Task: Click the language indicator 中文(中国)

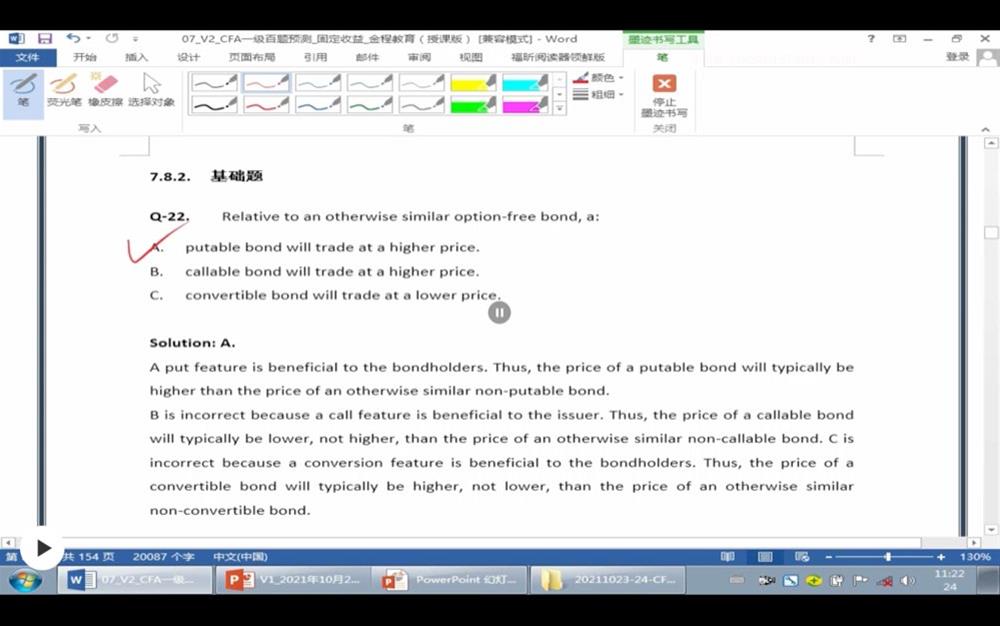Action: coord(240,557)
